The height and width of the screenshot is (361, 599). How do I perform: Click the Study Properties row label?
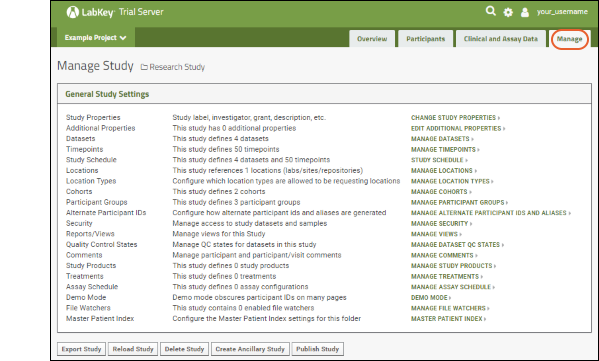[x=93, y=118]
